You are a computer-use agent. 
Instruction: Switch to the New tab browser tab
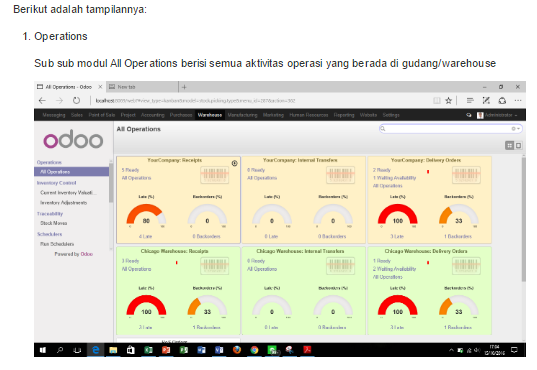tap(142, 87)
